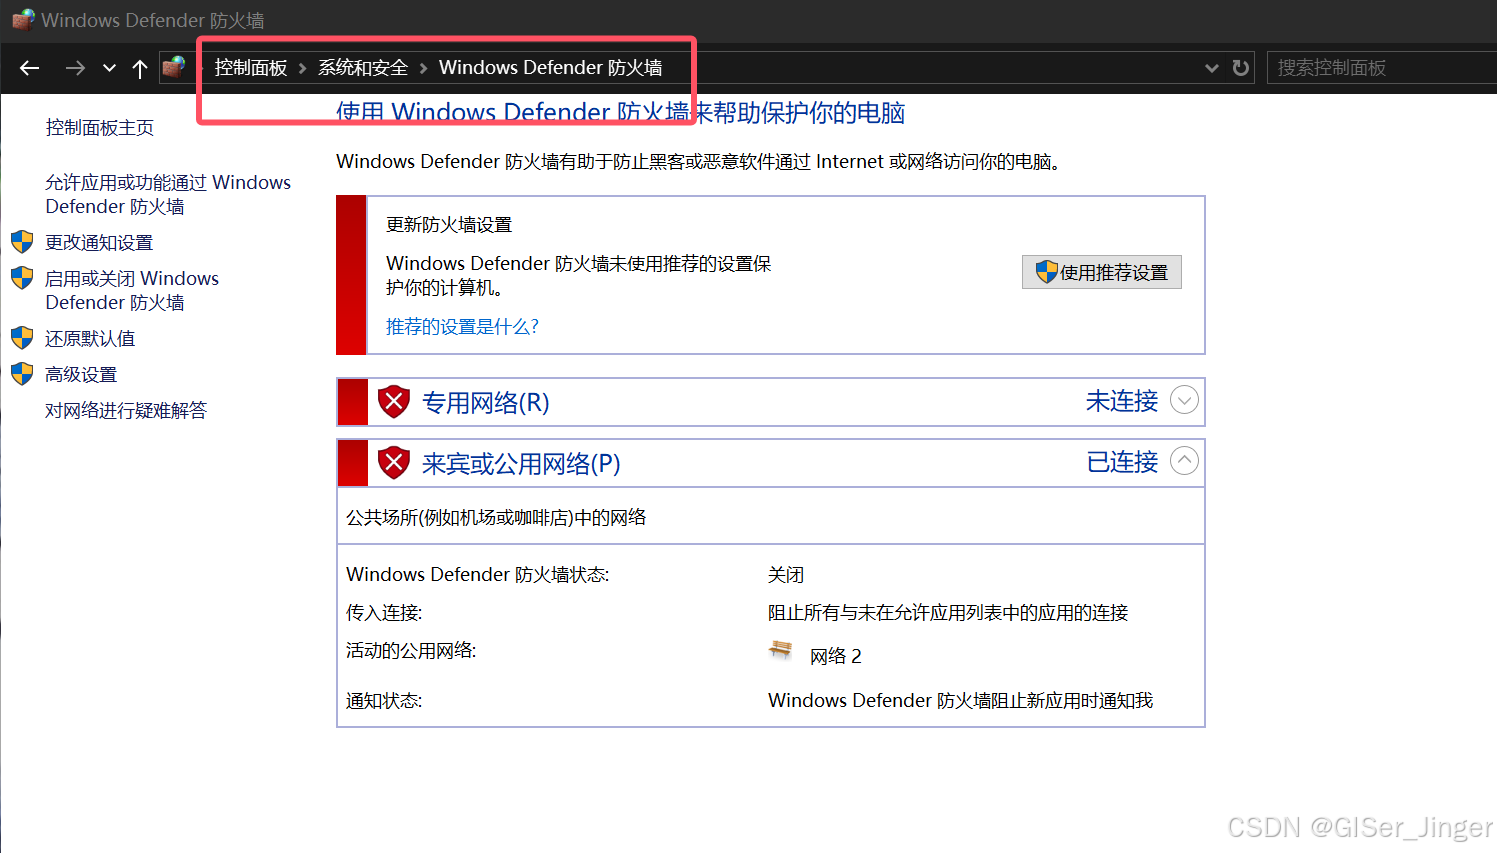Focus the 搜索控制面板 search box
The height and width of the screenshot is (853, 1497).
pos(1381,67)
